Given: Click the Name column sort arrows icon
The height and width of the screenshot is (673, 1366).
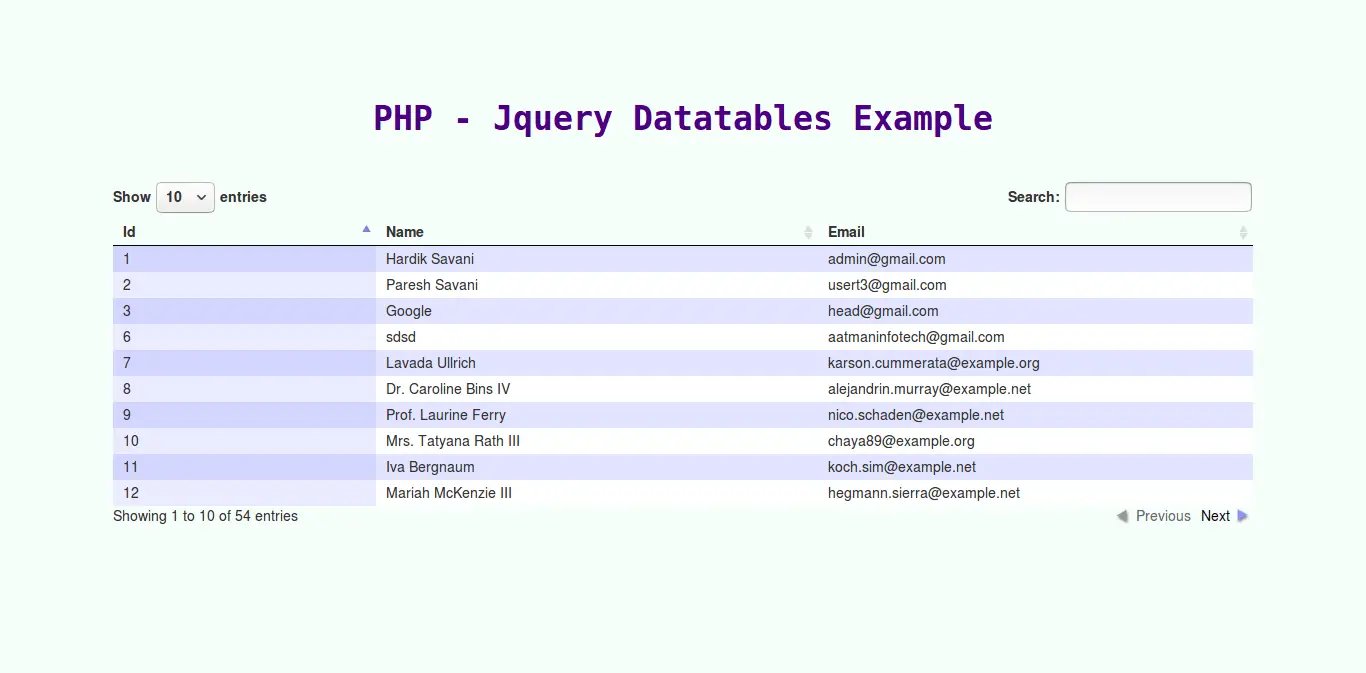Looking at the screenshot, I should tap(808, 232).
